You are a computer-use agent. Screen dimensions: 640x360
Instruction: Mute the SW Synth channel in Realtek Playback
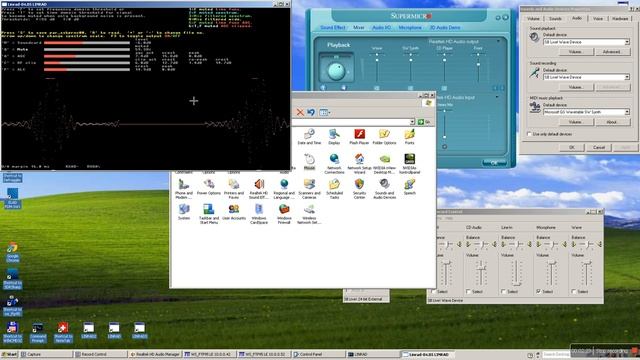click(411, 88)
